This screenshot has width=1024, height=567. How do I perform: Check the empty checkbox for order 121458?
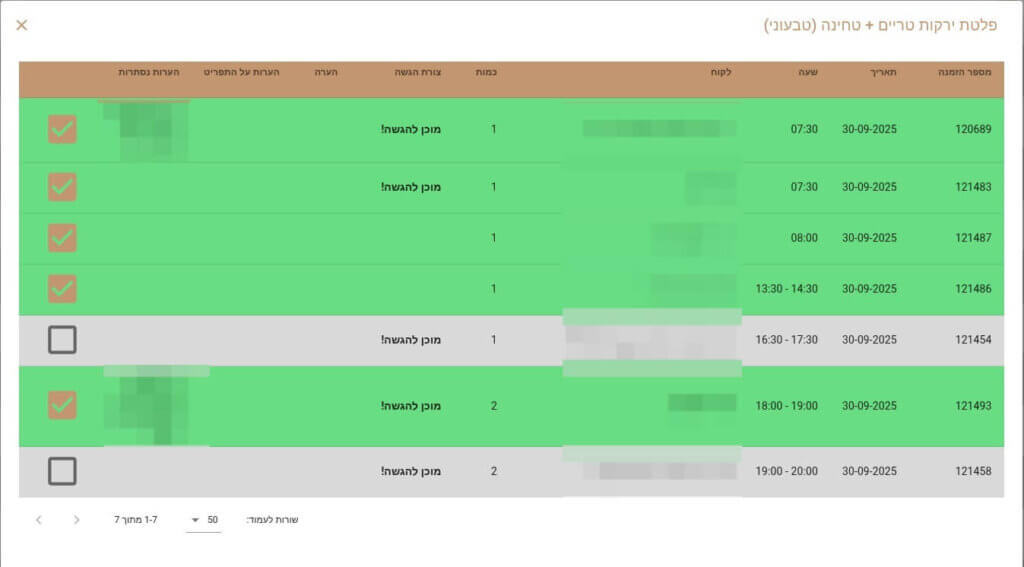pyautogui.click(x=62, y=471)
